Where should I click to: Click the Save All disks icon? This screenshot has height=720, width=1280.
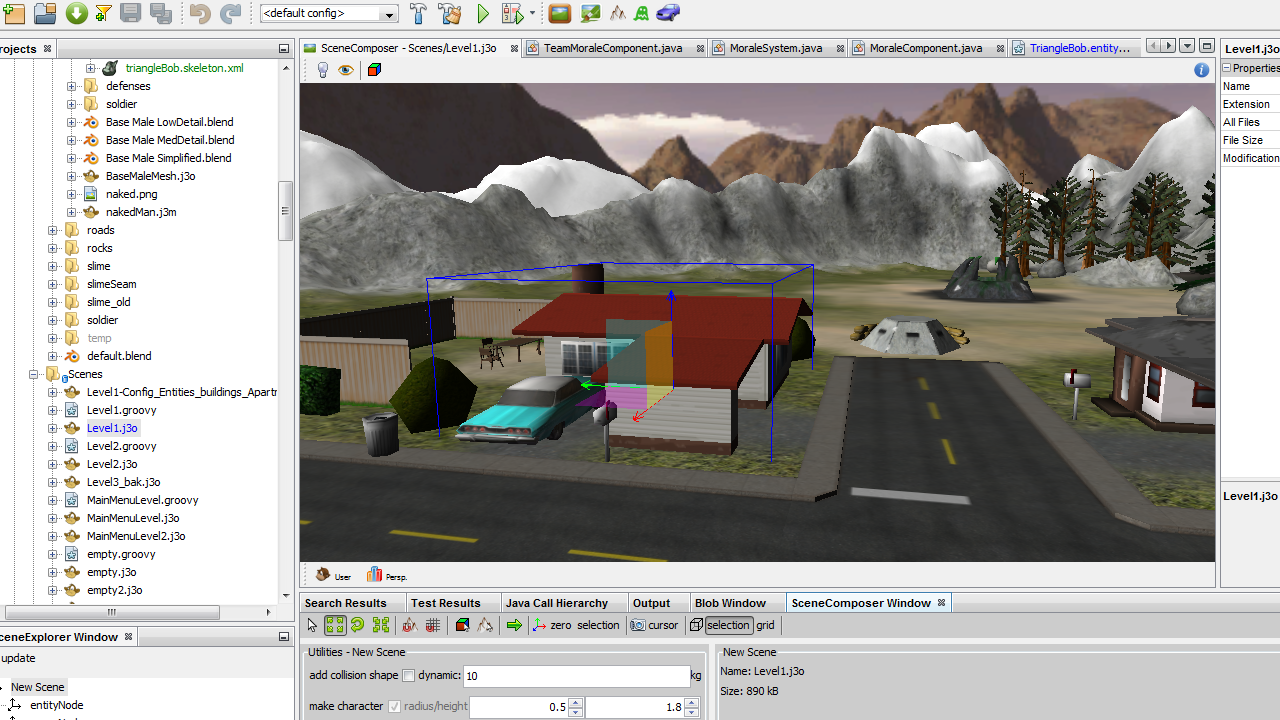click(160, 14)
